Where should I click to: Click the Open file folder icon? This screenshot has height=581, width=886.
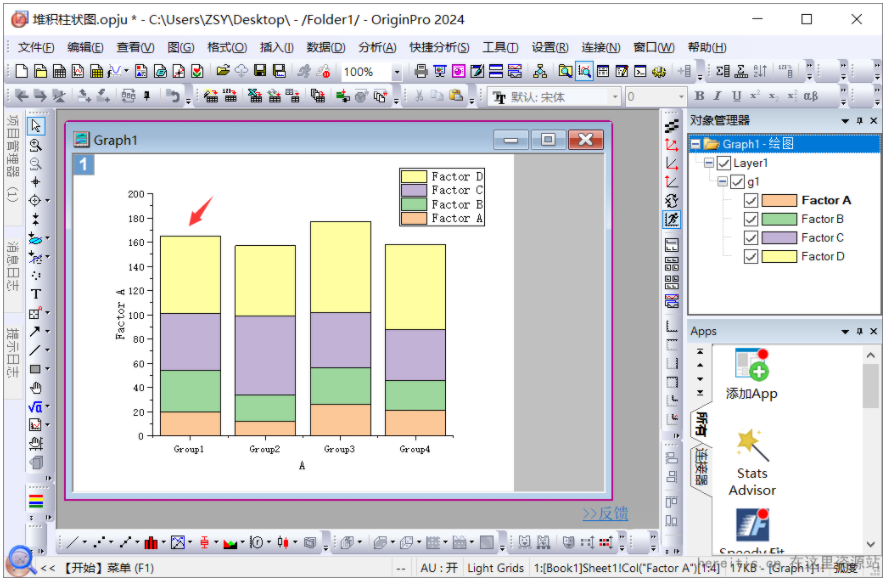pyautogui.click(x=223, y=71)
